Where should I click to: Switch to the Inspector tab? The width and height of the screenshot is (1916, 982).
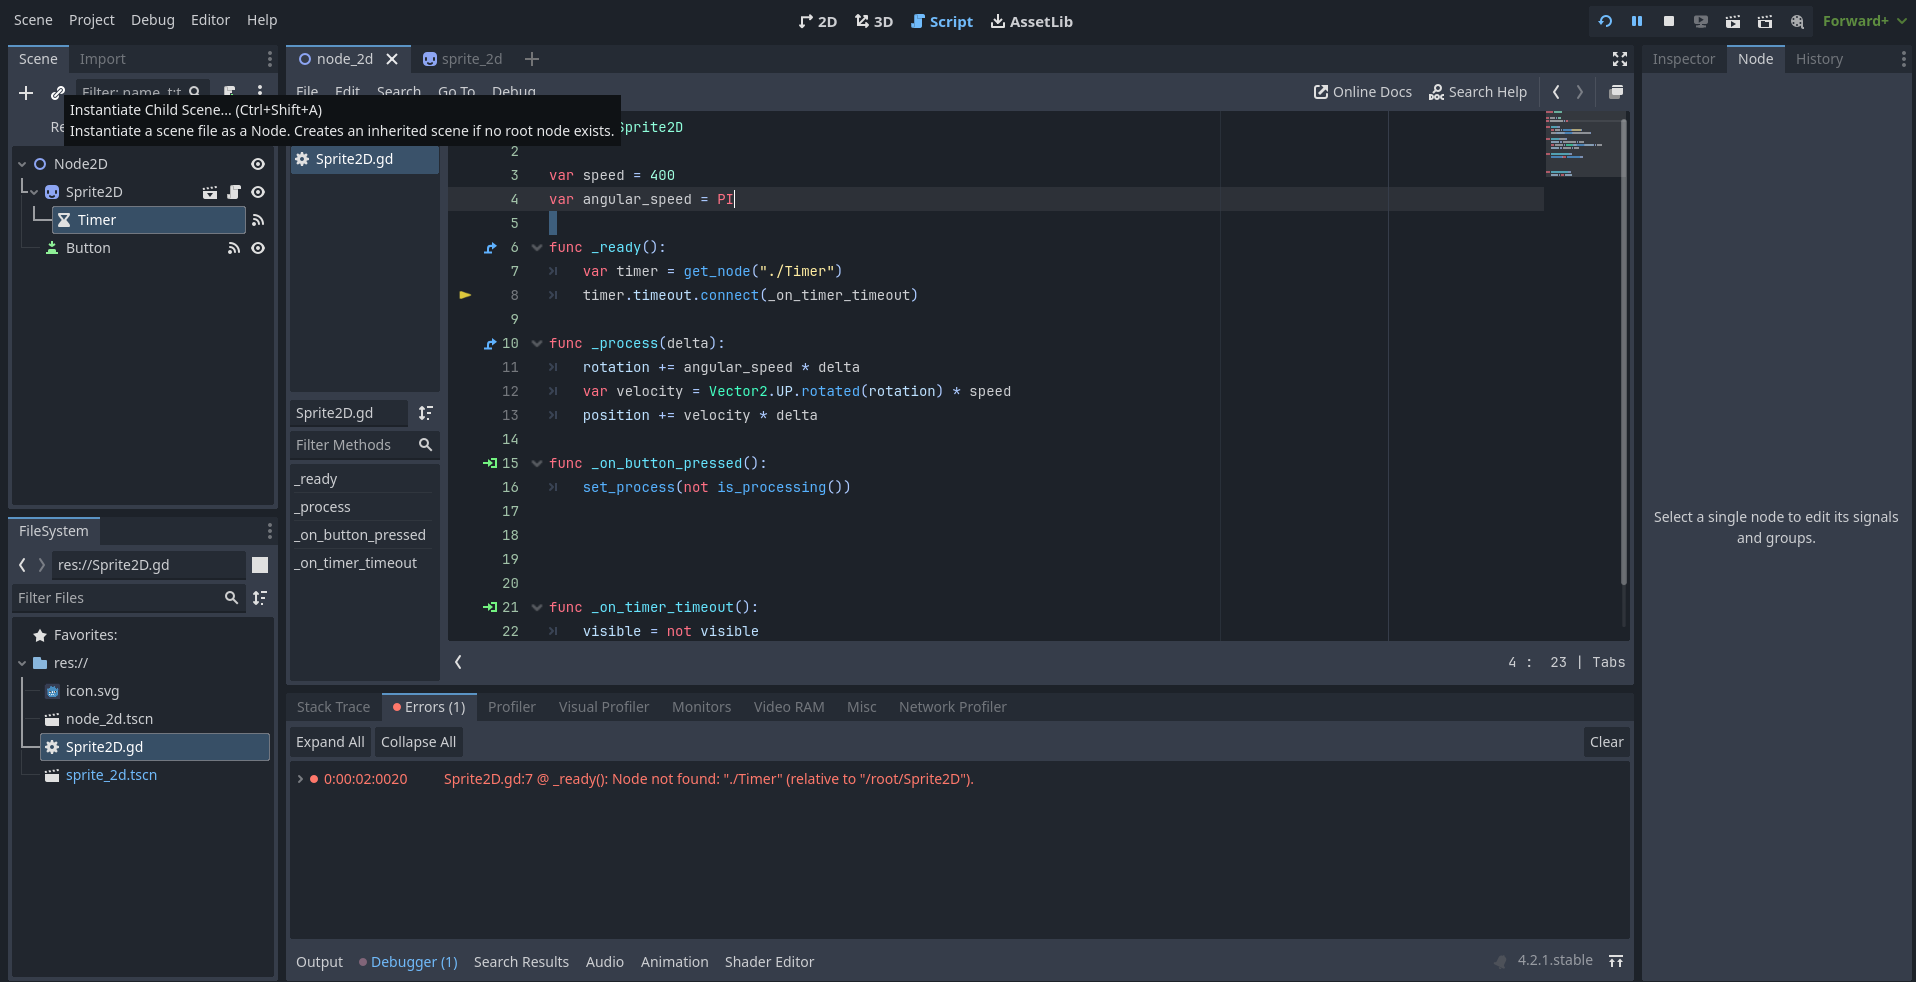(x=1684, y=59)
